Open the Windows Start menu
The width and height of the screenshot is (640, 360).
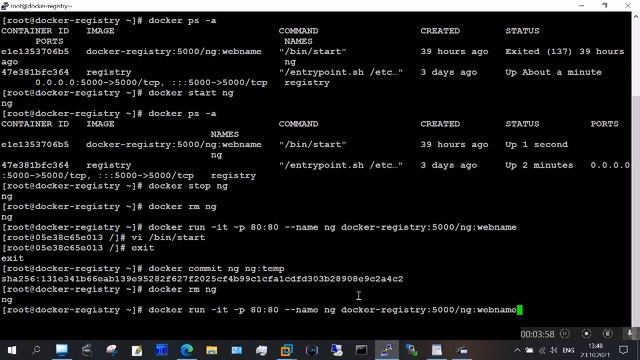pyautogui.click(x=12, y=350)
